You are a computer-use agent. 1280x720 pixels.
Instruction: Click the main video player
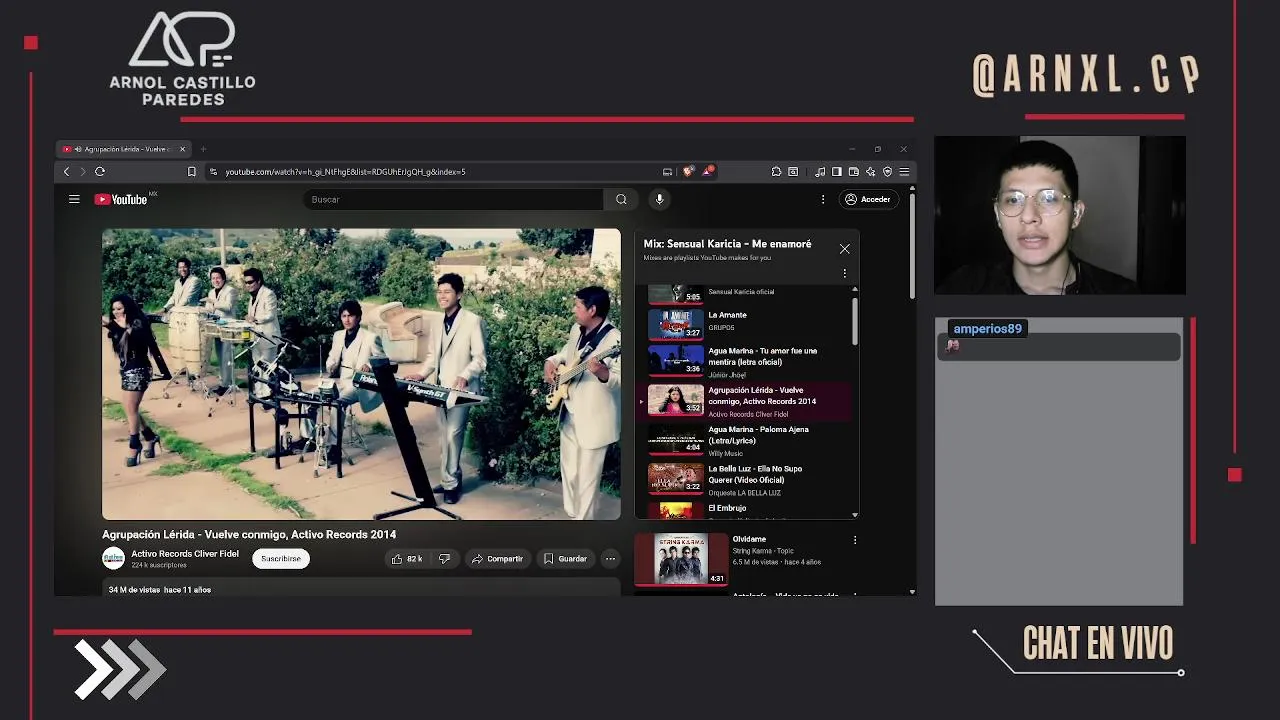361,374
